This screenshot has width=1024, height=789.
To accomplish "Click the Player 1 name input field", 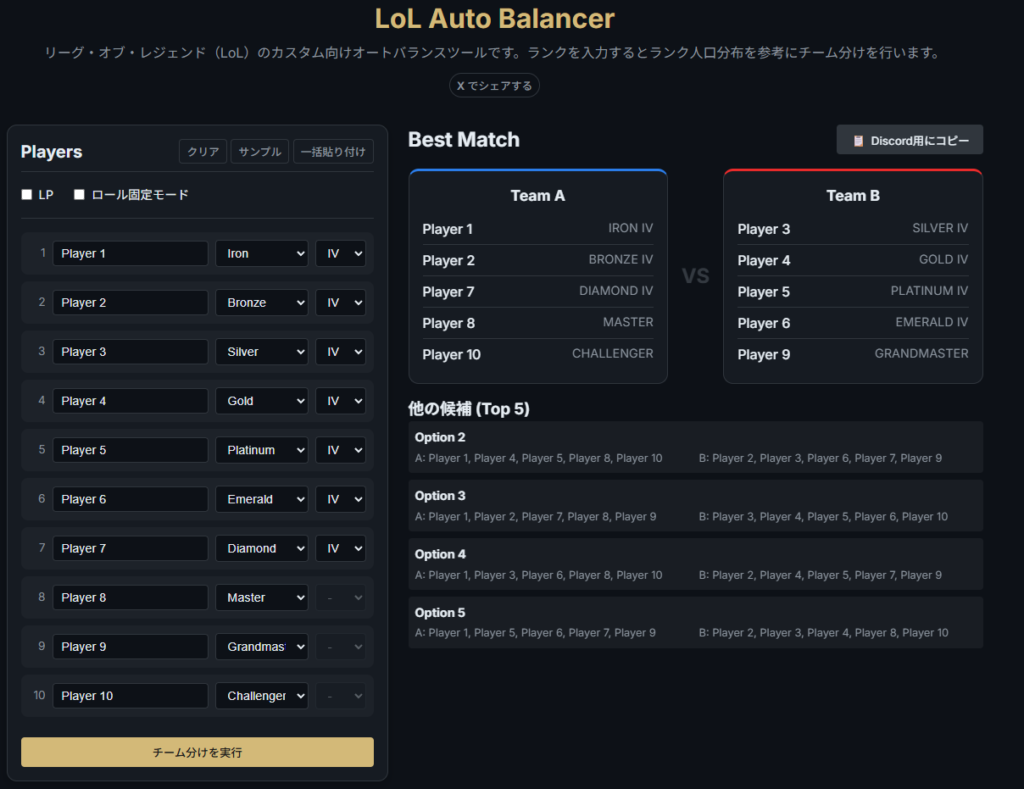I will pyautogui.click(x=130, y=254).
